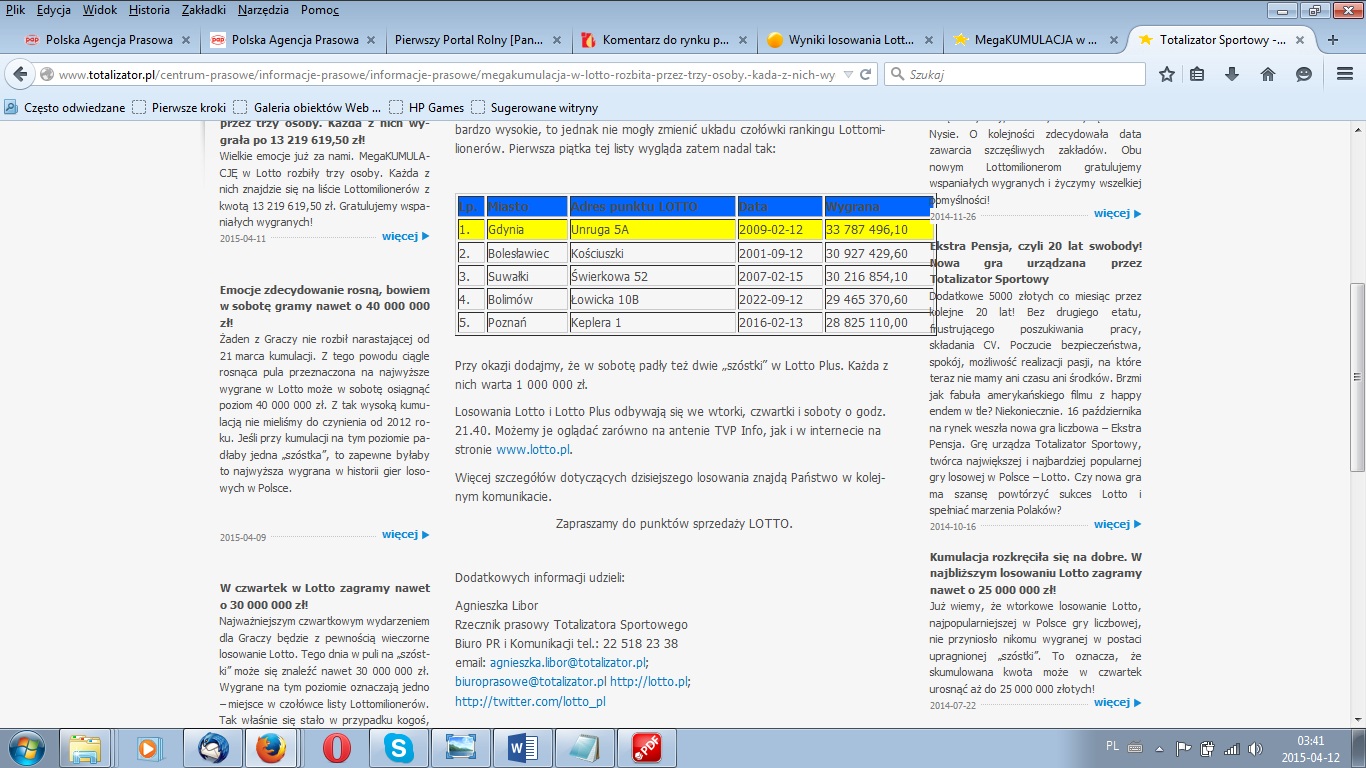Click the address bar URL
The width and height of the screenshot is (1366, 768).
(447, 75)
